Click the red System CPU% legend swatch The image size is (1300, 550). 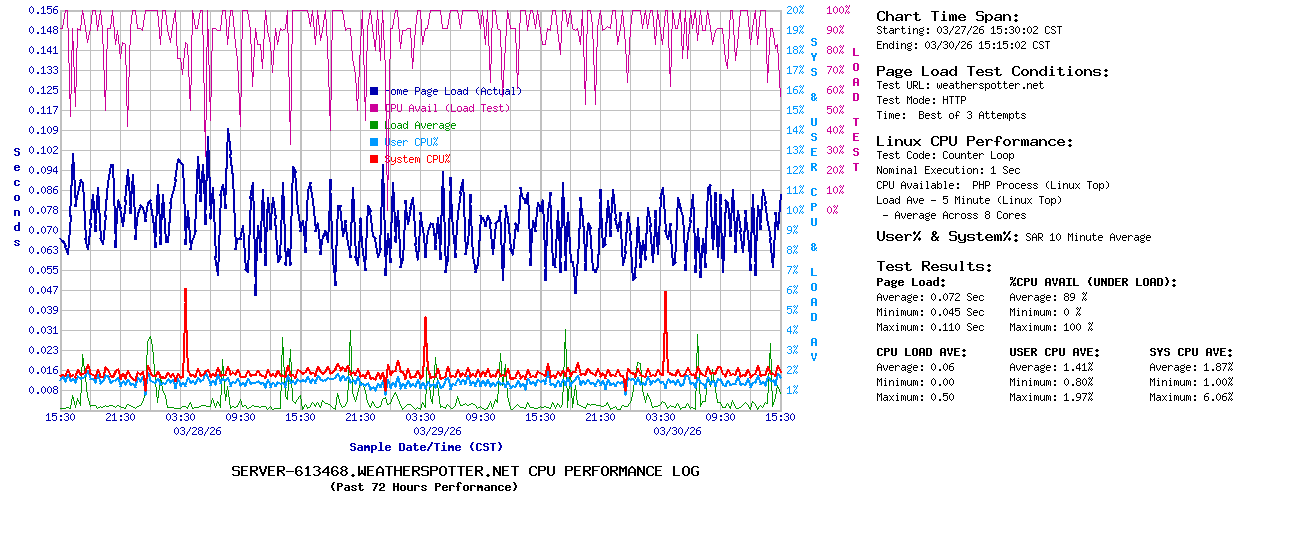[x=374, y=159]
